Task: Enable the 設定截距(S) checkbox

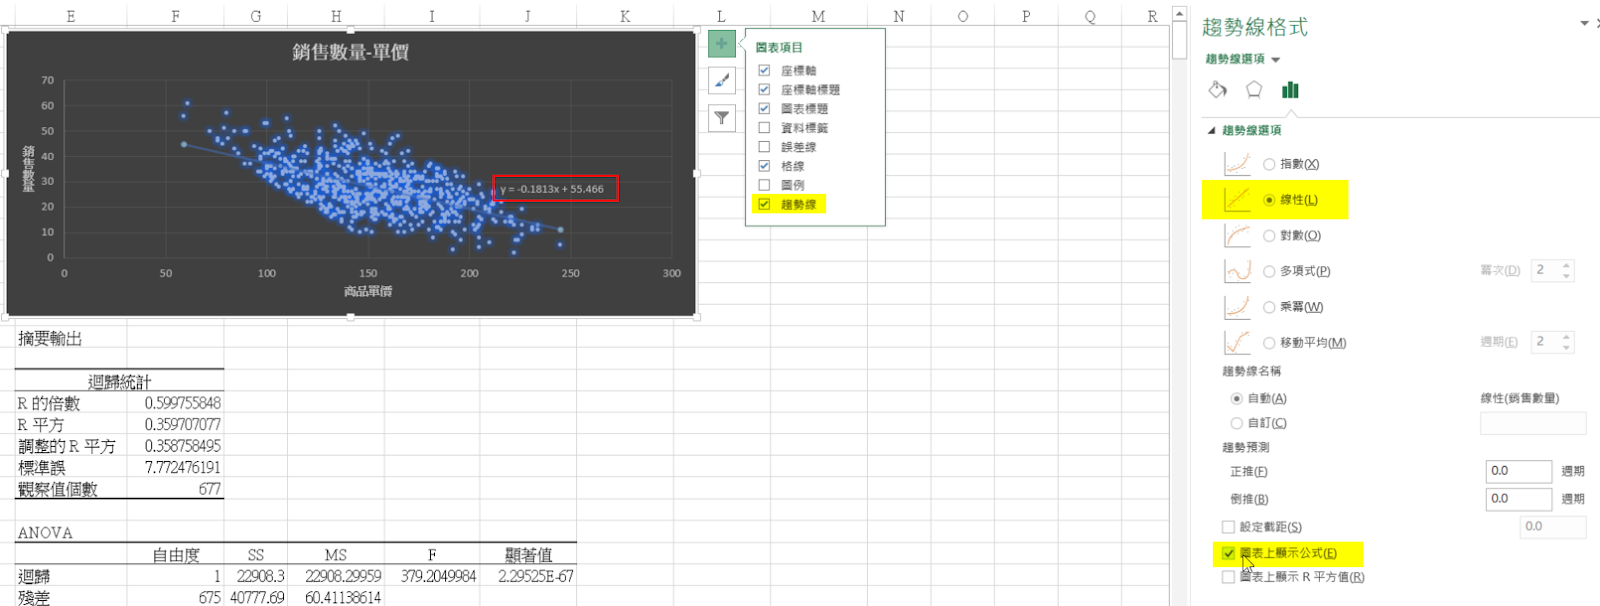Action: coord(1228,527)
